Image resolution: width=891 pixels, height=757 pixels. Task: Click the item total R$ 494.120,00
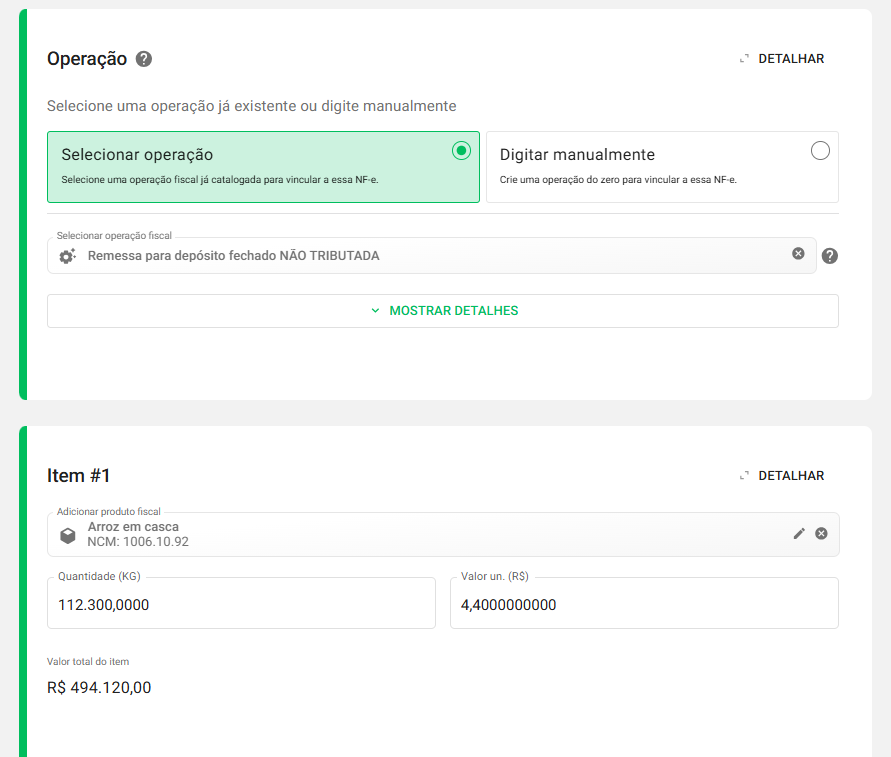(99, 688)
